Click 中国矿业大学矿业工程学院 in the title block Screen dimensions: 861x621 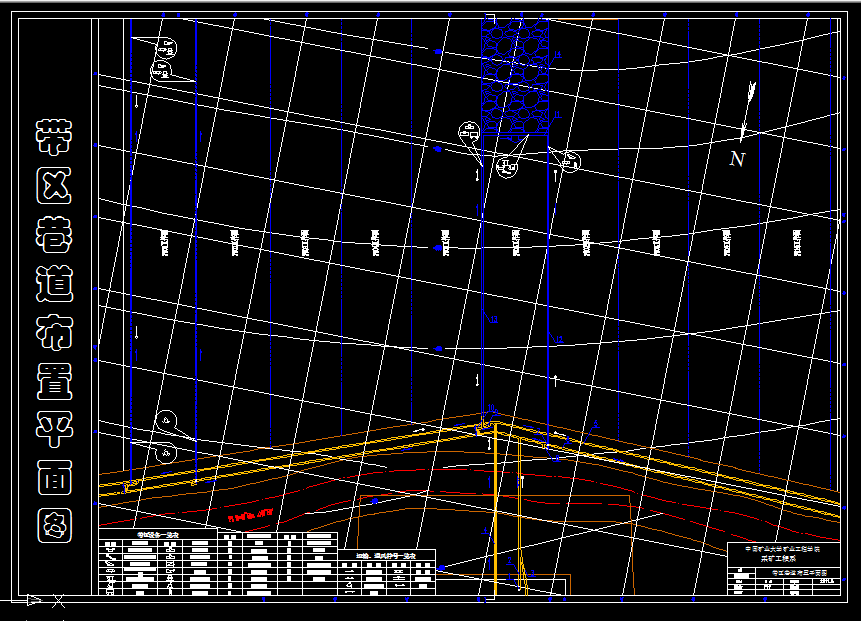pos(782,549)
